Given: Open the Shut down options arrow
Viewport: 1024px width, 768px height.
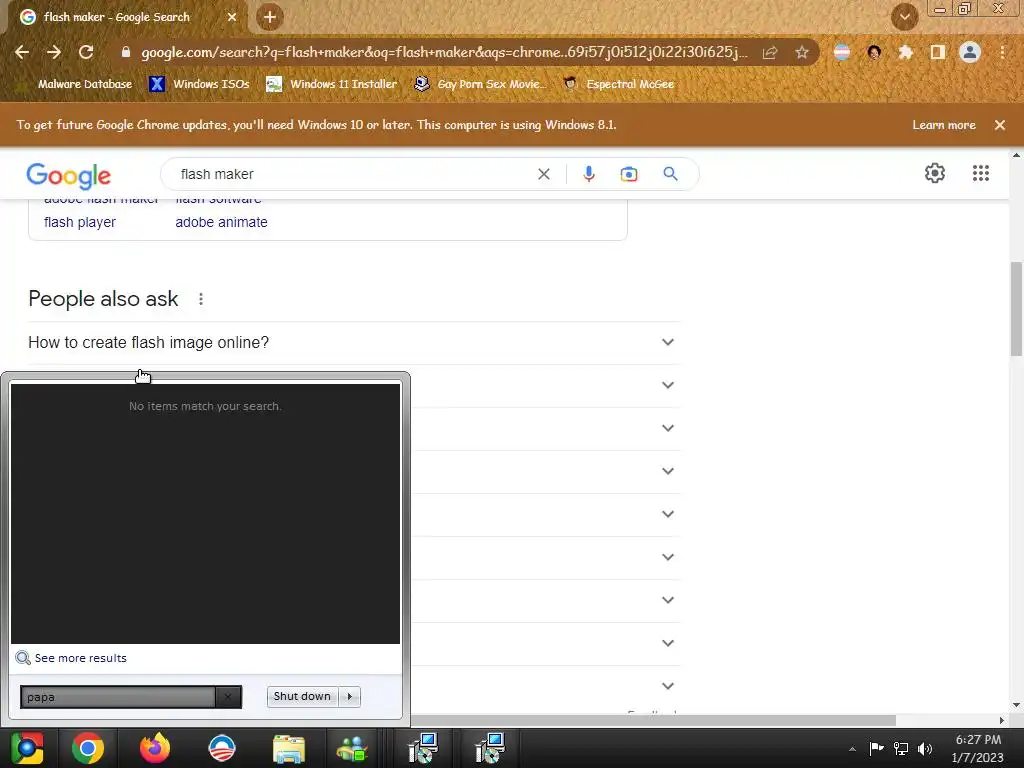Looking at the screenshot, I should tap(350, 696).
